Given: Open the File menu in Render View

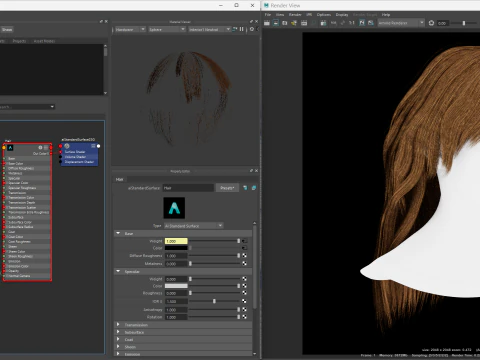Looking at the screenshot, I should point(268,15).
